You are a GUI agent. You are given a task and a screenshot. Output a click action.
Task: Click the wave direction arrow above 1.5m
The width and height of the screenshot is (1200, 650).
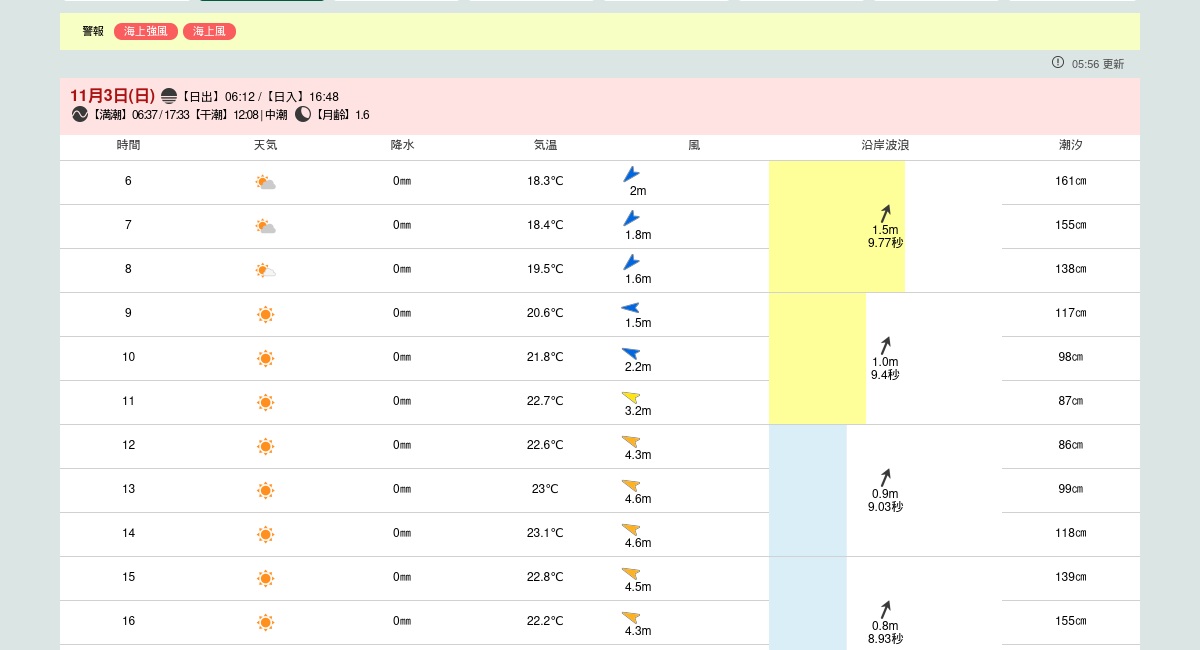pyautogui.click(x=885, y=213)
